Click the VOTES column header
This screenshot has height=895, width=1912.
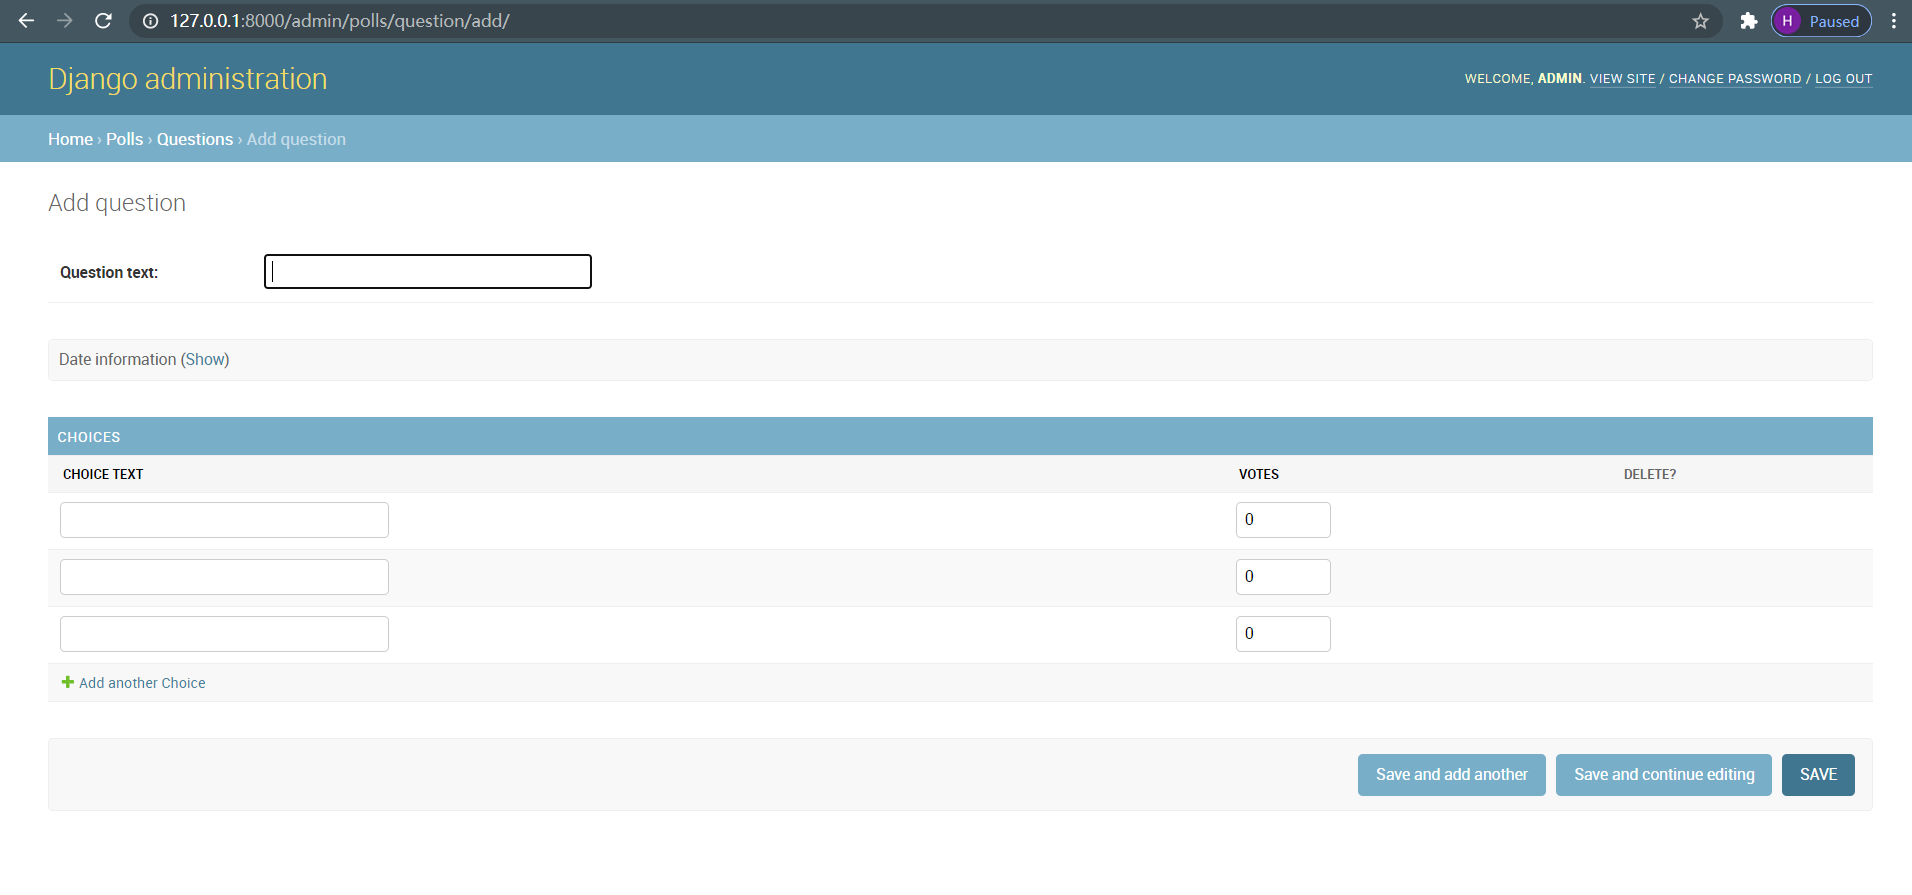1259,474
